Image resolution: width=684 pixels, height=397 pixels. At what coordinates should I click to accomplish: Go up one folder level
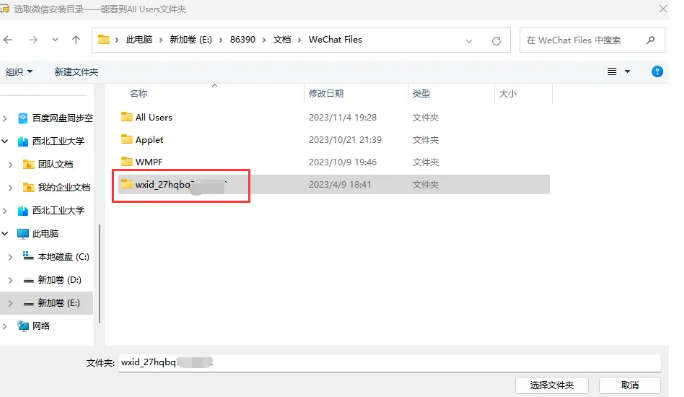coord(76,40)
